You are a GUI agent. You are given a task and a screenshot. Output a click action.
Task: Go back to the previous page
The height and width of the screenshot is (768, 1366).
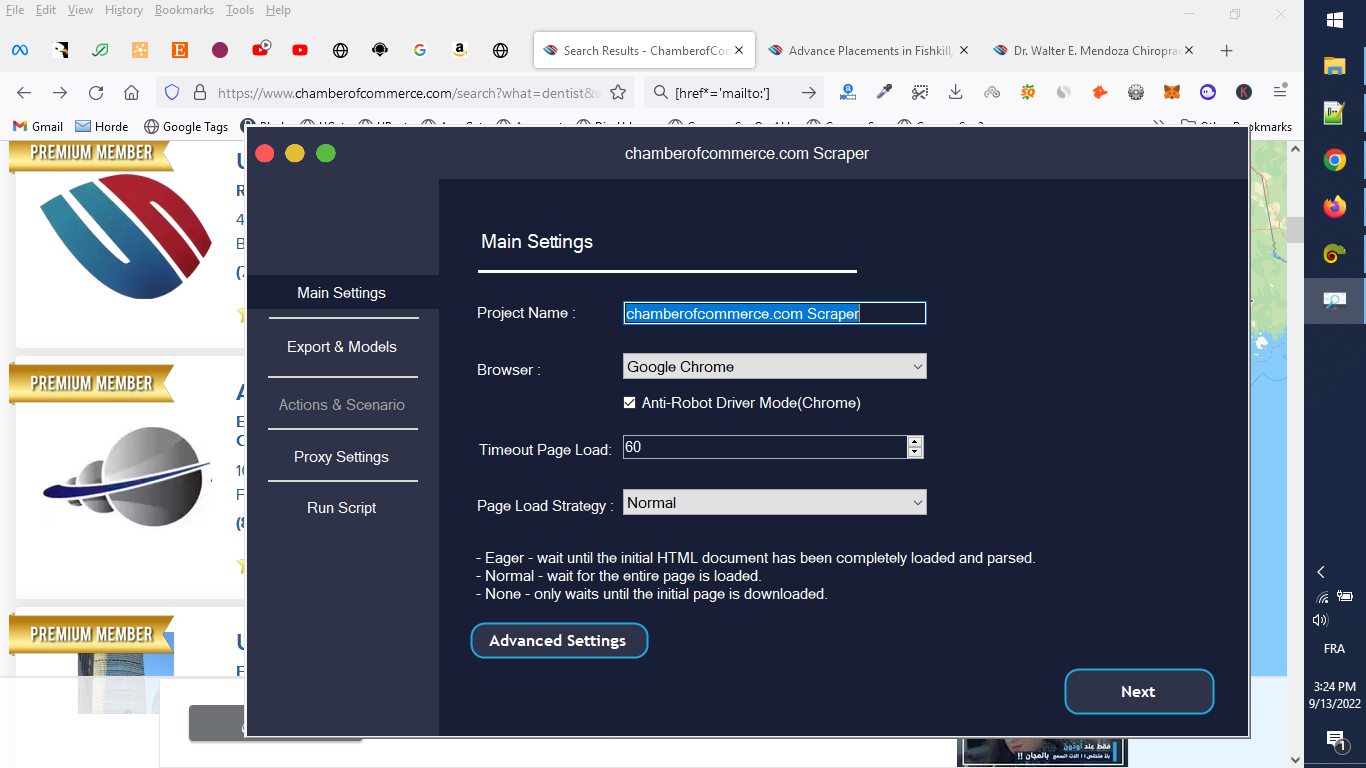pos(24,93)
